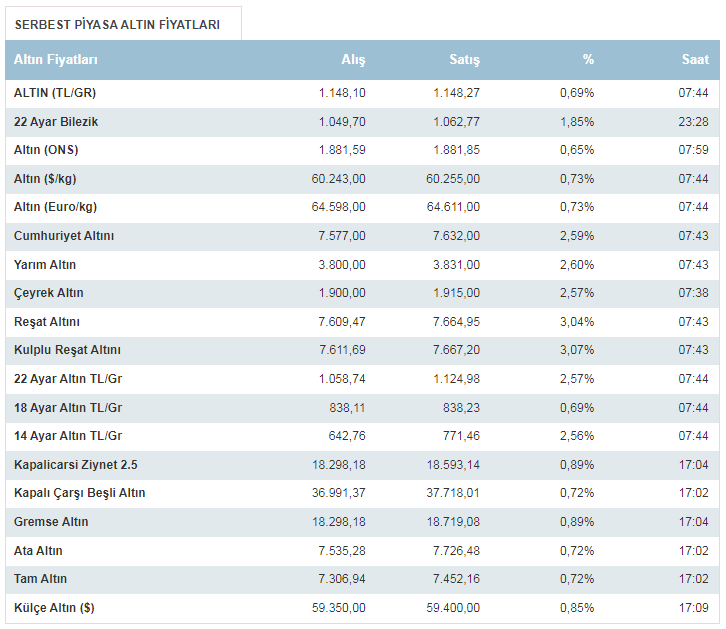Image resolution: width=726 pixels, height=629 pixels.
Task: Select the Altın ($/kg) row
Action: pos(48,179)
